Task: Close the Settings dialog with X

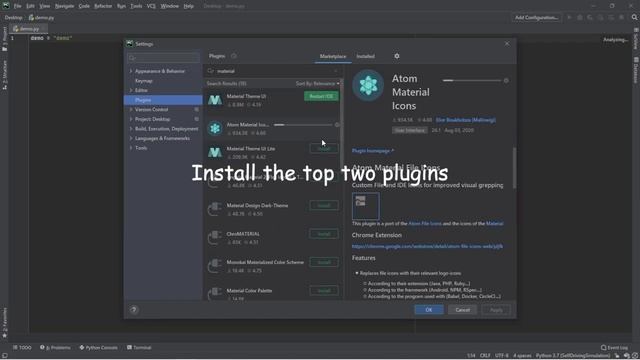Action: 507,44
